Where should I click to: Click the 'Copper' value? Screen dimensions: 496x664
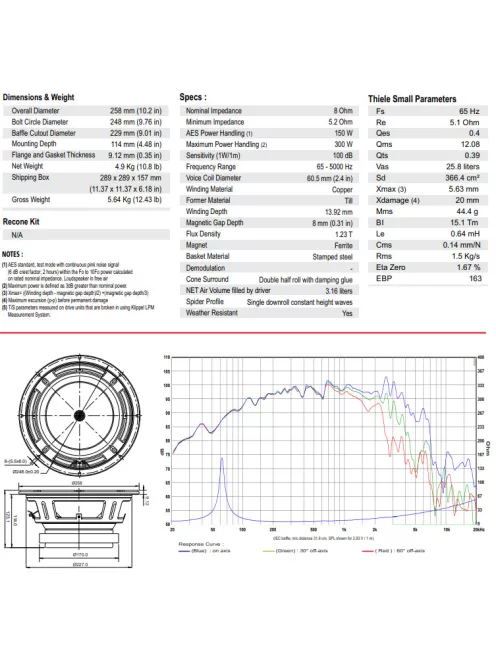(x=342, y=190)
